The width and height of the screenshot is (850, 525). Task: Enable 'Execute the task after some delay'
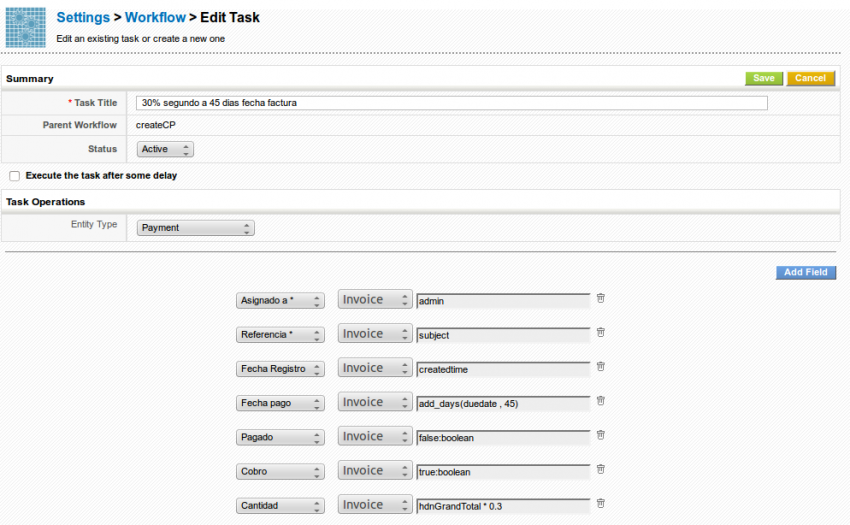[15, 176]
